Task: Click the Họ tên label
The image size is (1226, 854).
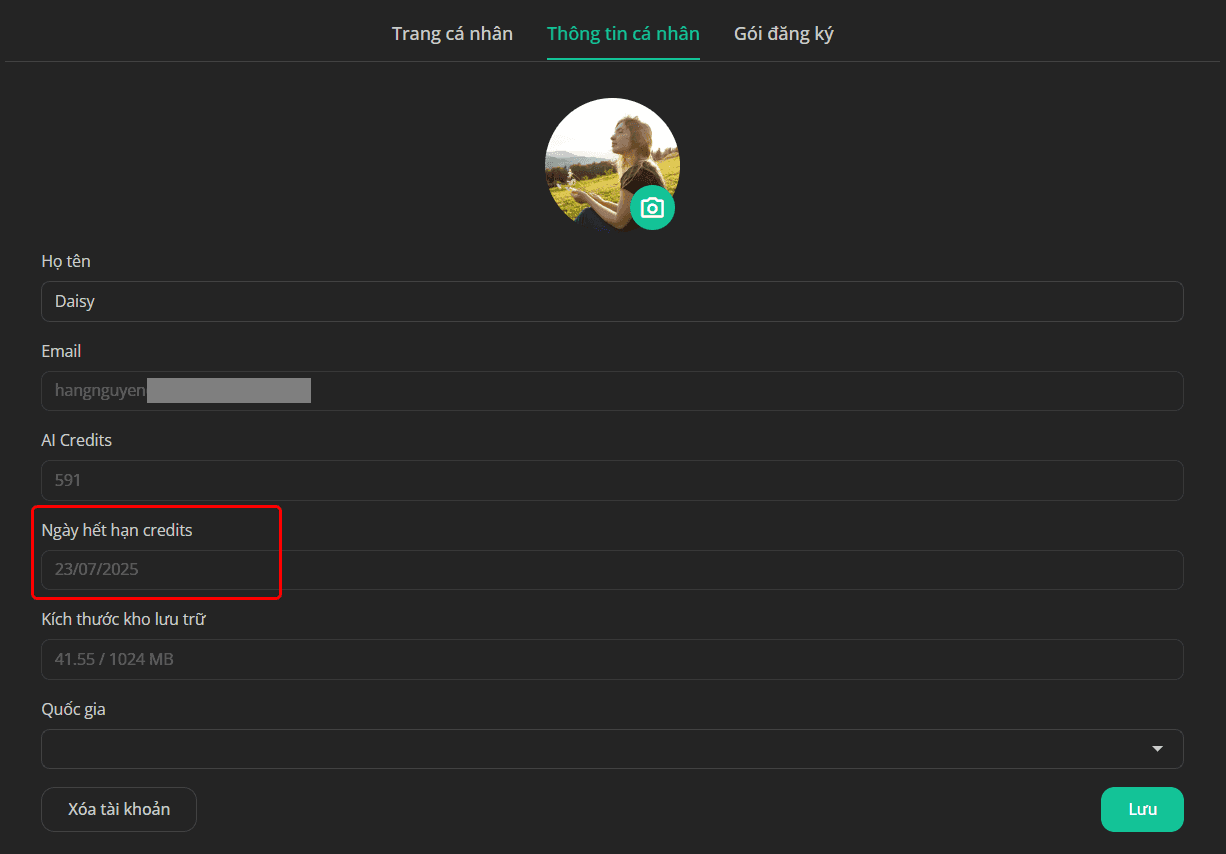Action: [x=66, y=261]
